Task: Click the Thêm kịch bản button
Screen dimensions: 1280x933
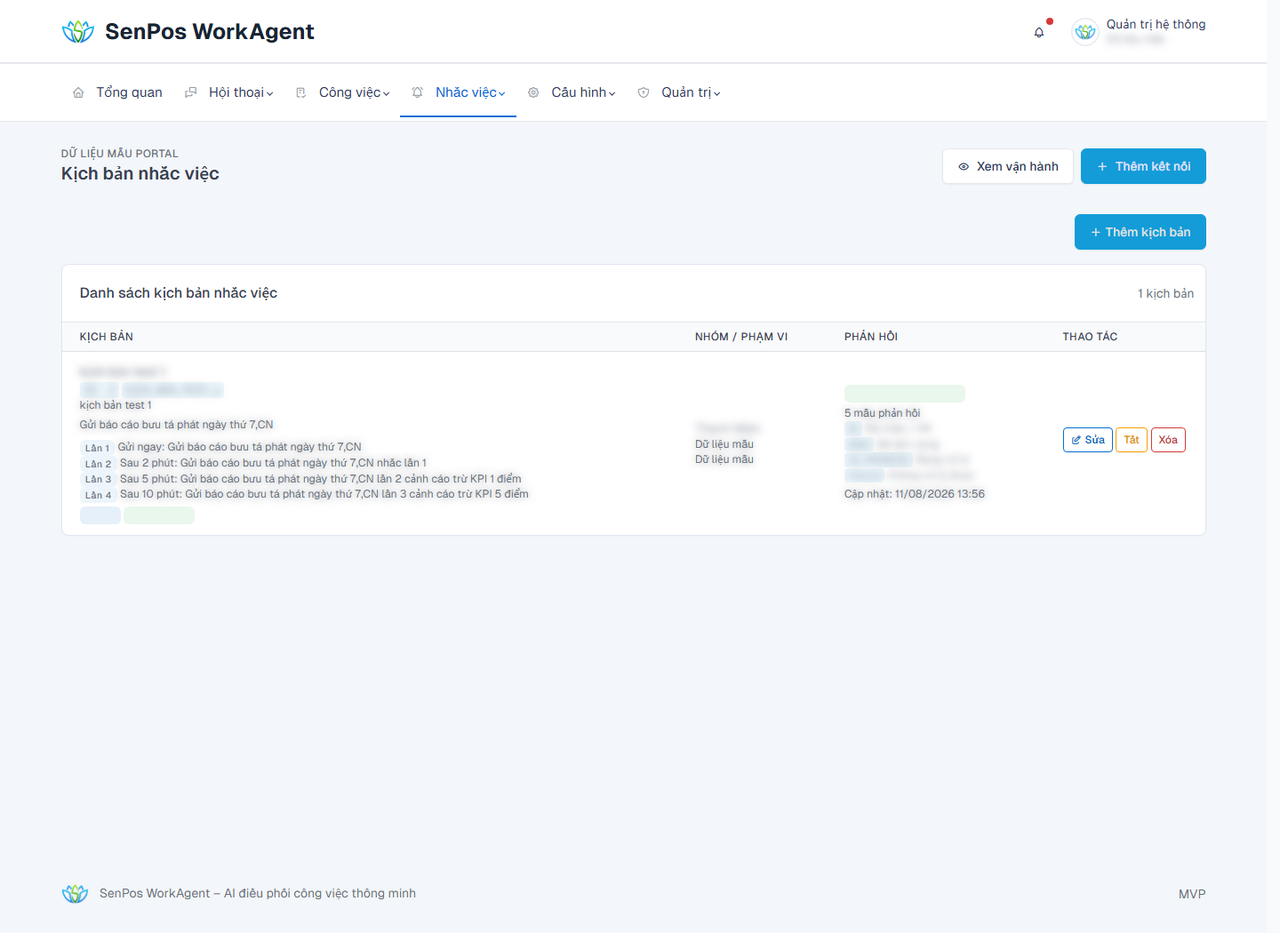Action: [x=1140, y=232]
